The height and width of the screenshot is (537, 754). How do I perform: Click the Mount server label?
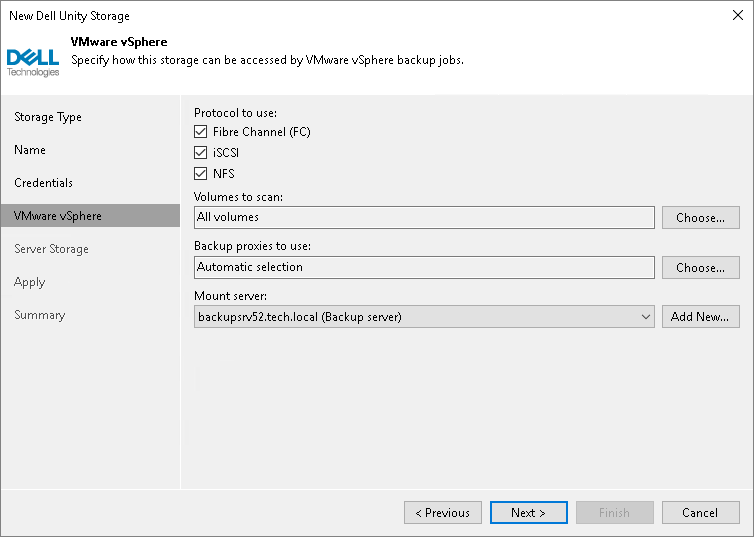[x=230, y=296]
